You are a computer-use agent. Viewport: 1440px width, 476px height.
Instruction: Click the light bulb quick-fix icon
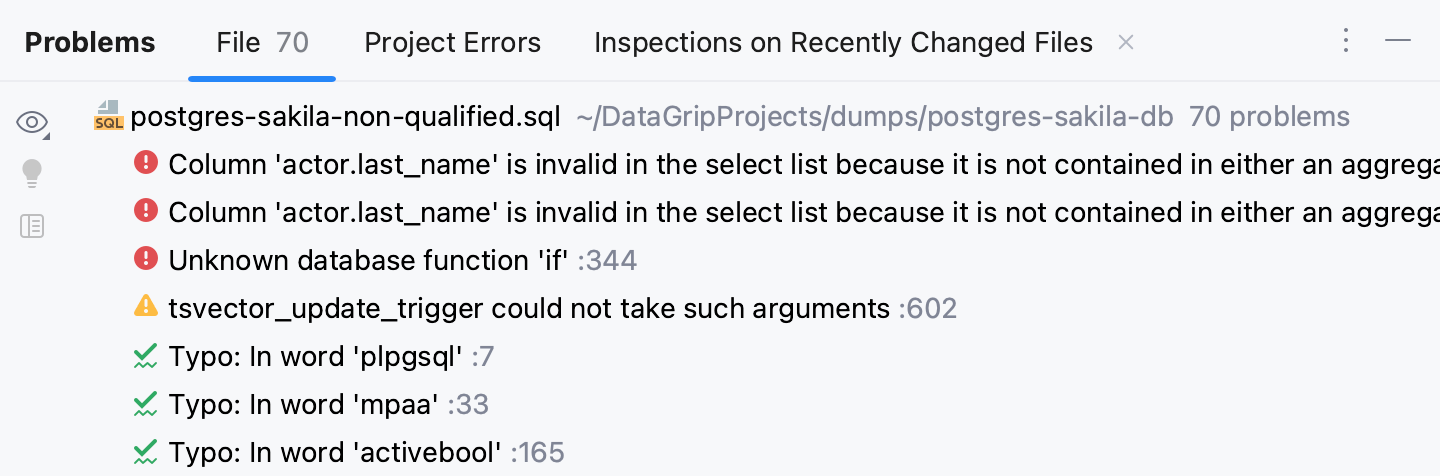[32, 174]
